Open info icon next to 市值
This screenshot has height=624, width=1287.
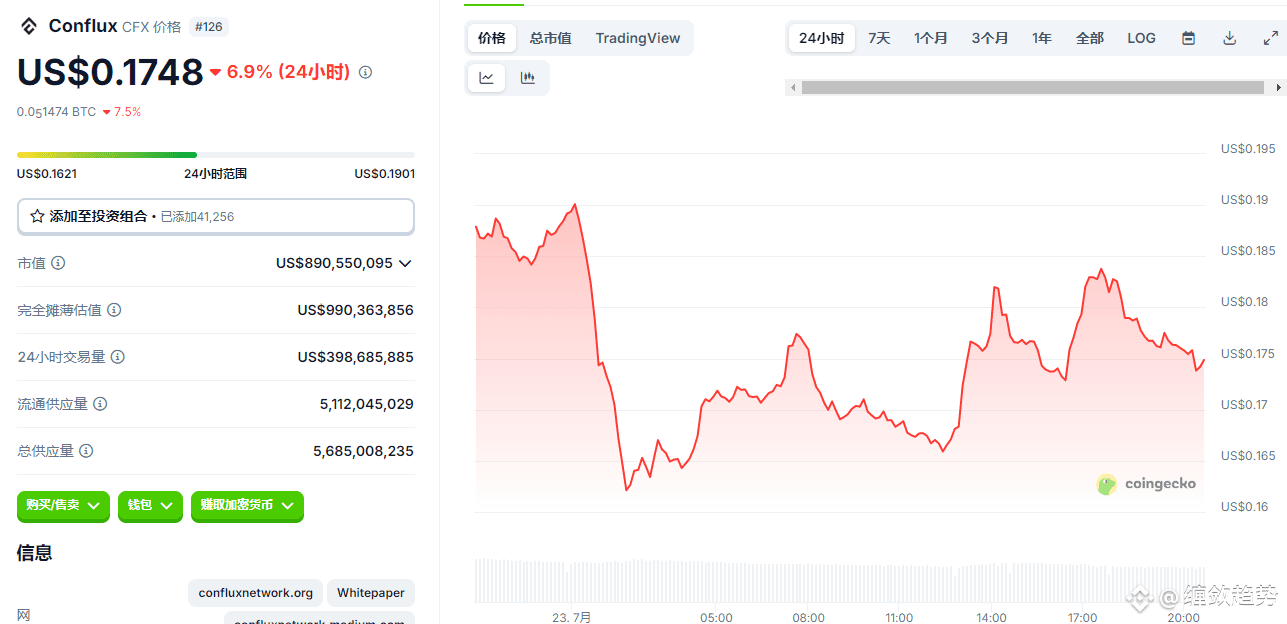click(x=58, y=263)
